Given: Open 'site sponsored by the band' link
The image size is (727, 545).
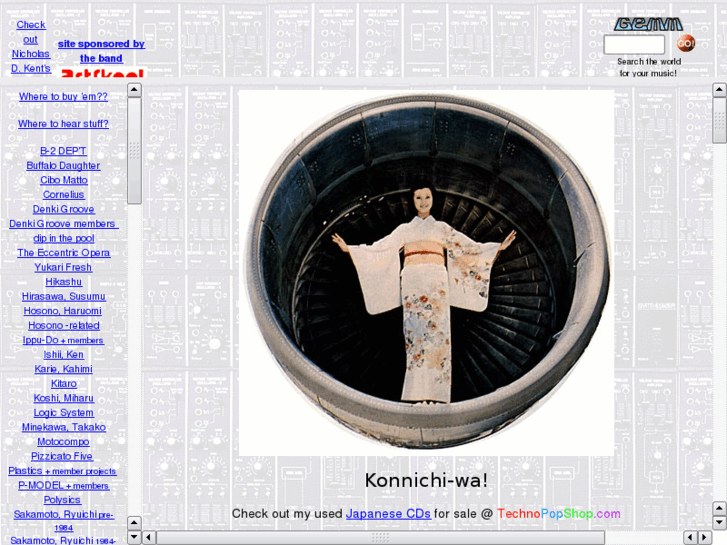Looking at the screenshot, I should click(x=101, y=51).
